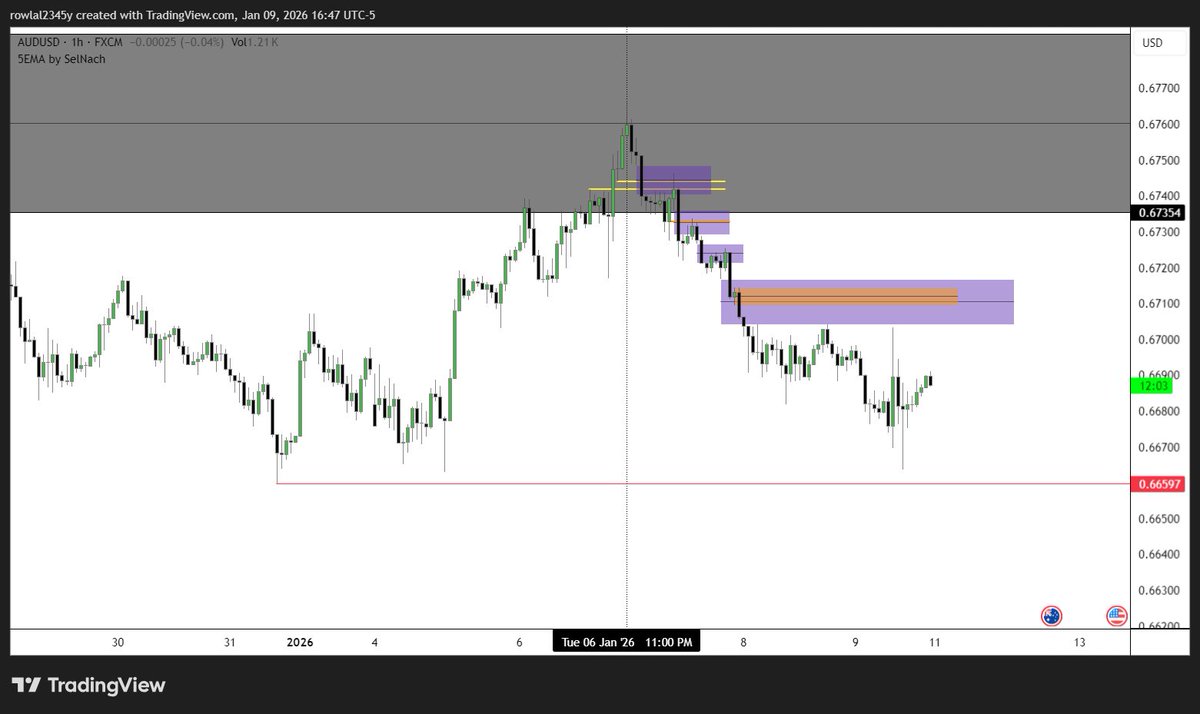
Task: Click the 4 date on time axis
Action: click(x=374, y=643)
